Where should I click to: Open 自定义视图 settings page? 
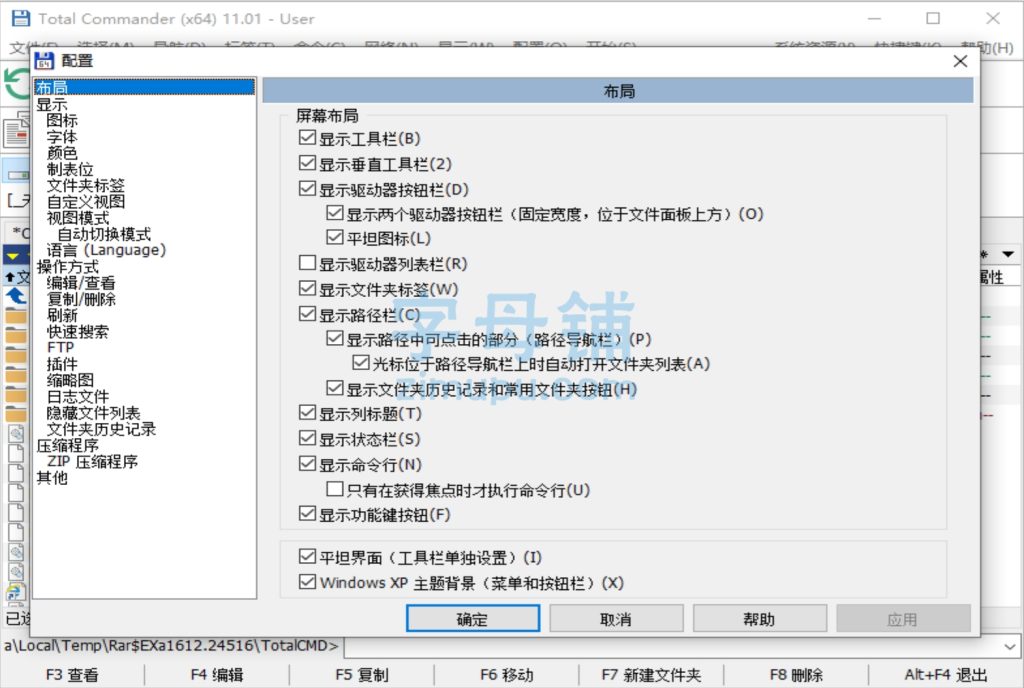click(86, 202)
